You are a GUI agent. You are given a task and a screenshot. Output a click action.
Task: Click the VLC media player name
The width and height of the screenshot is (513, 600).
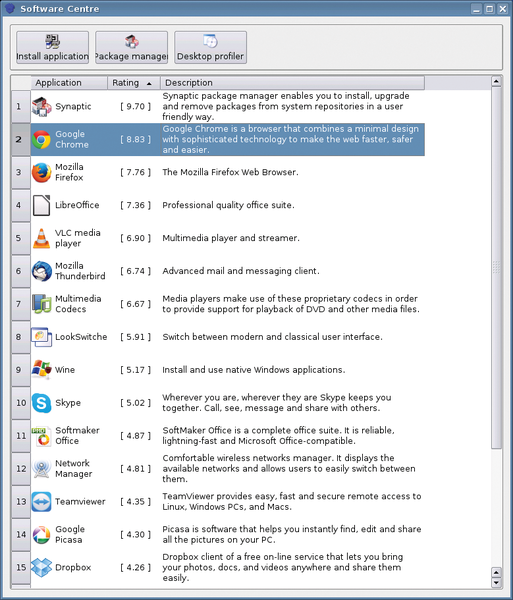tap(78, 238)
